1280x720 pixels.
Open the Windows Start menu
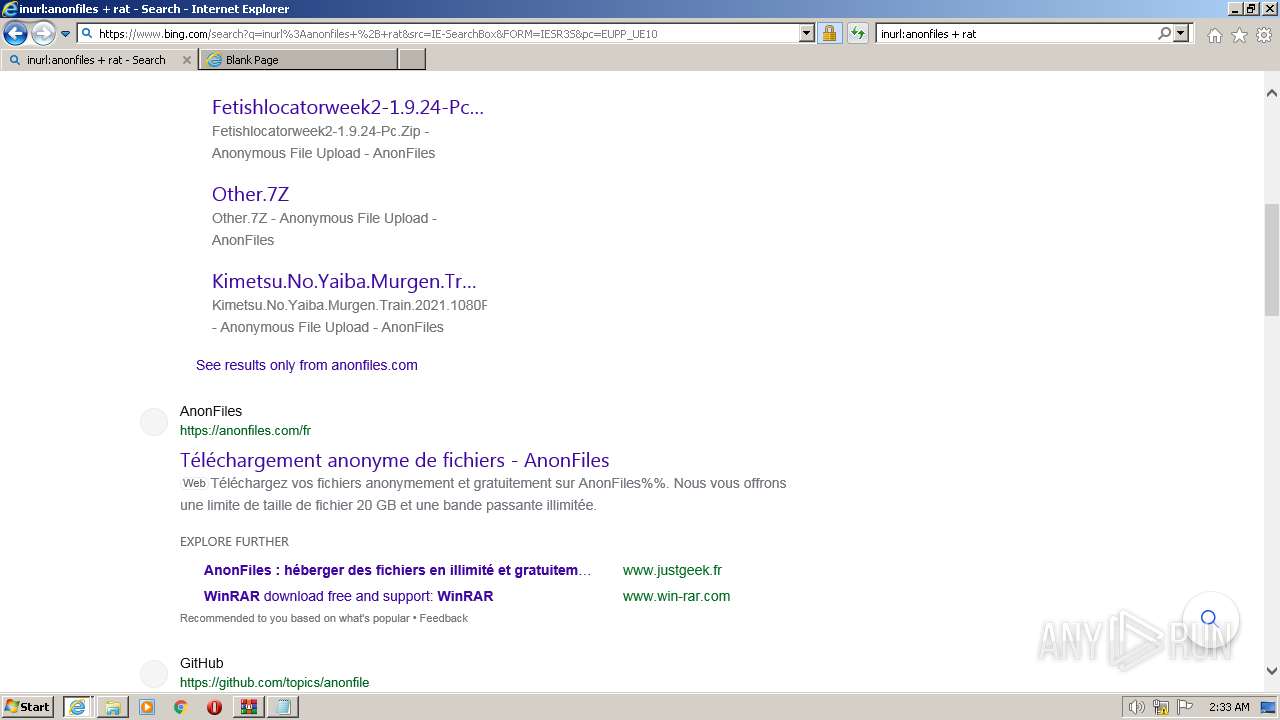(28, 706)
